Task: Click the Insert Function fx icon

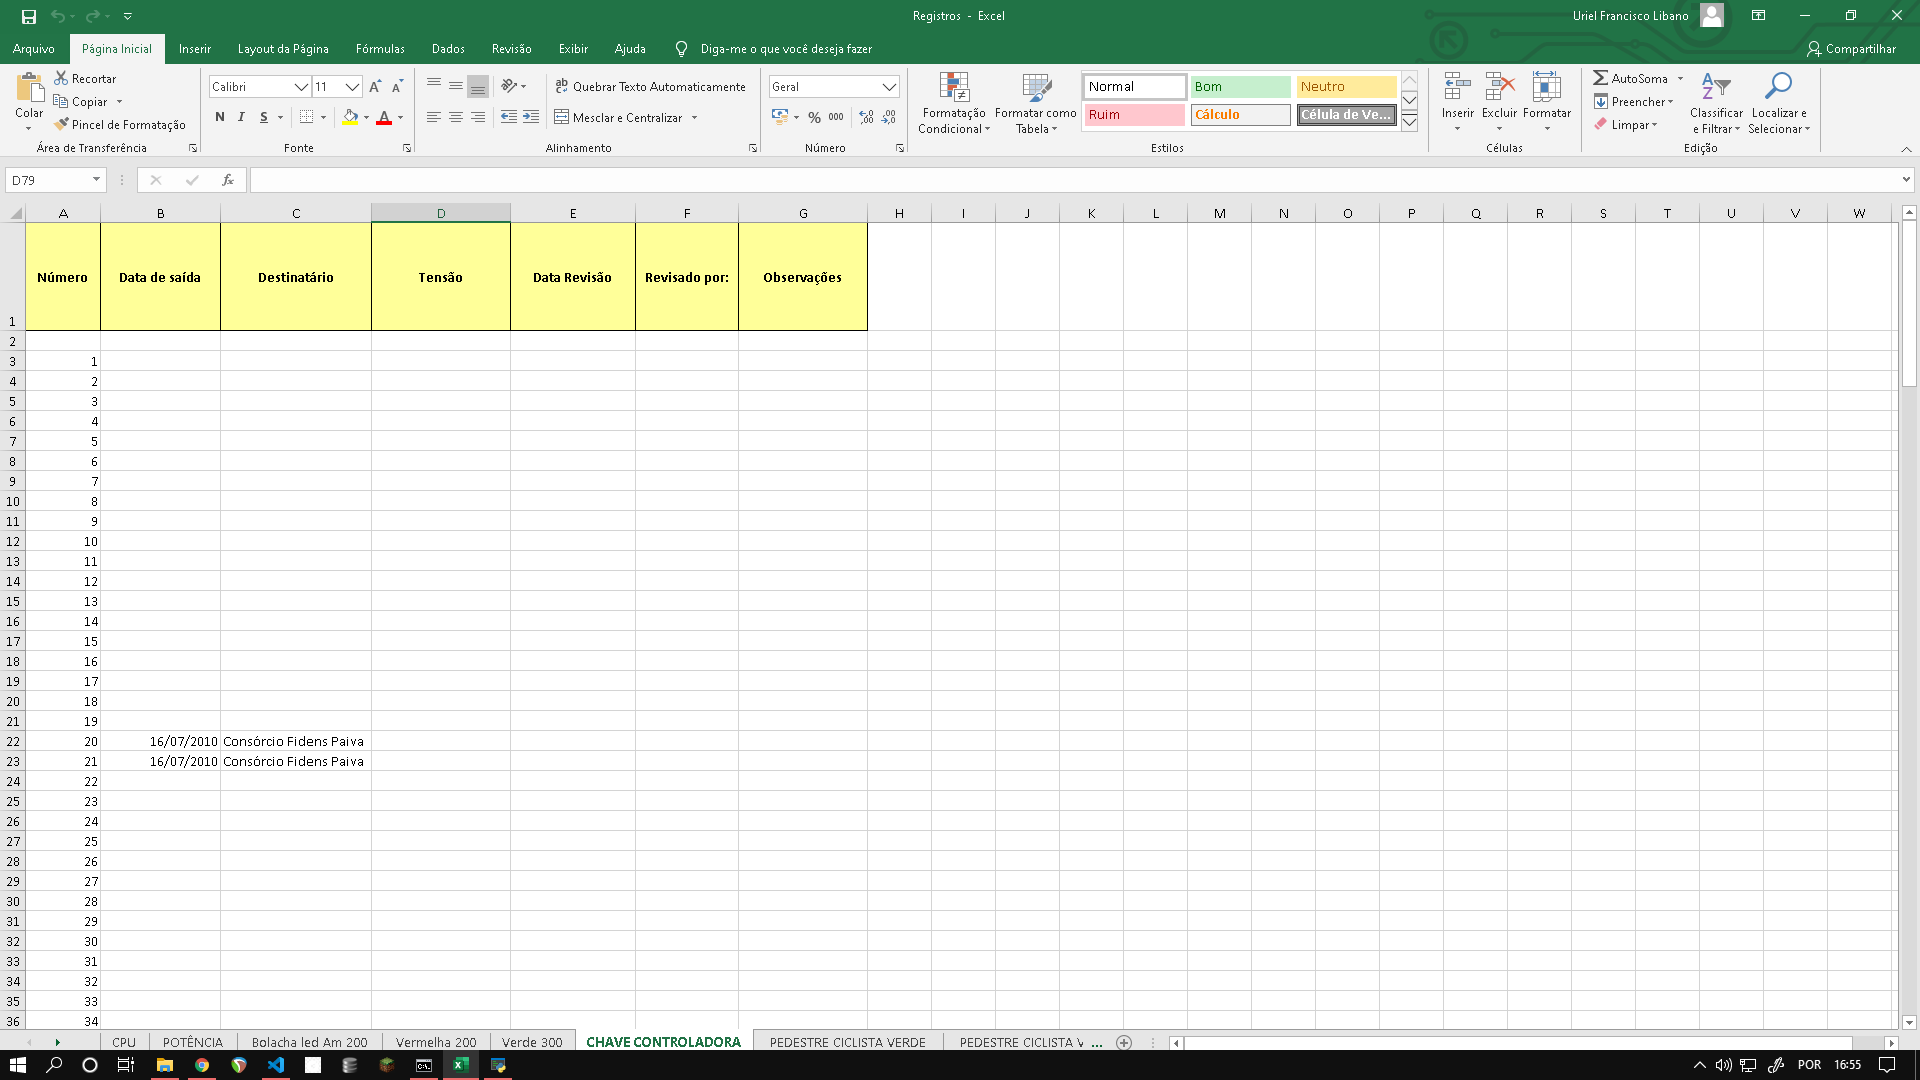Action: (228, 180)
